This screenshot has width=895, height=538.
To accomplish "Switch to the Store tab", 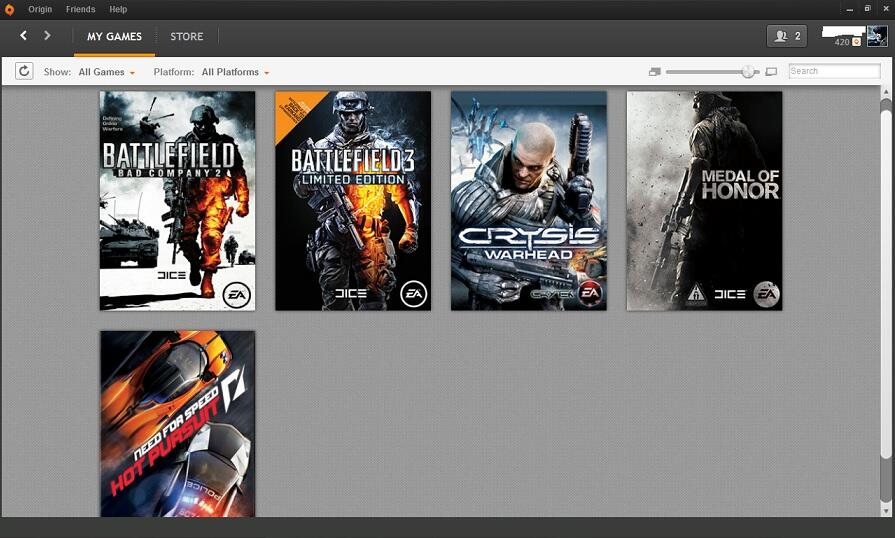I will tap(187, 37).
